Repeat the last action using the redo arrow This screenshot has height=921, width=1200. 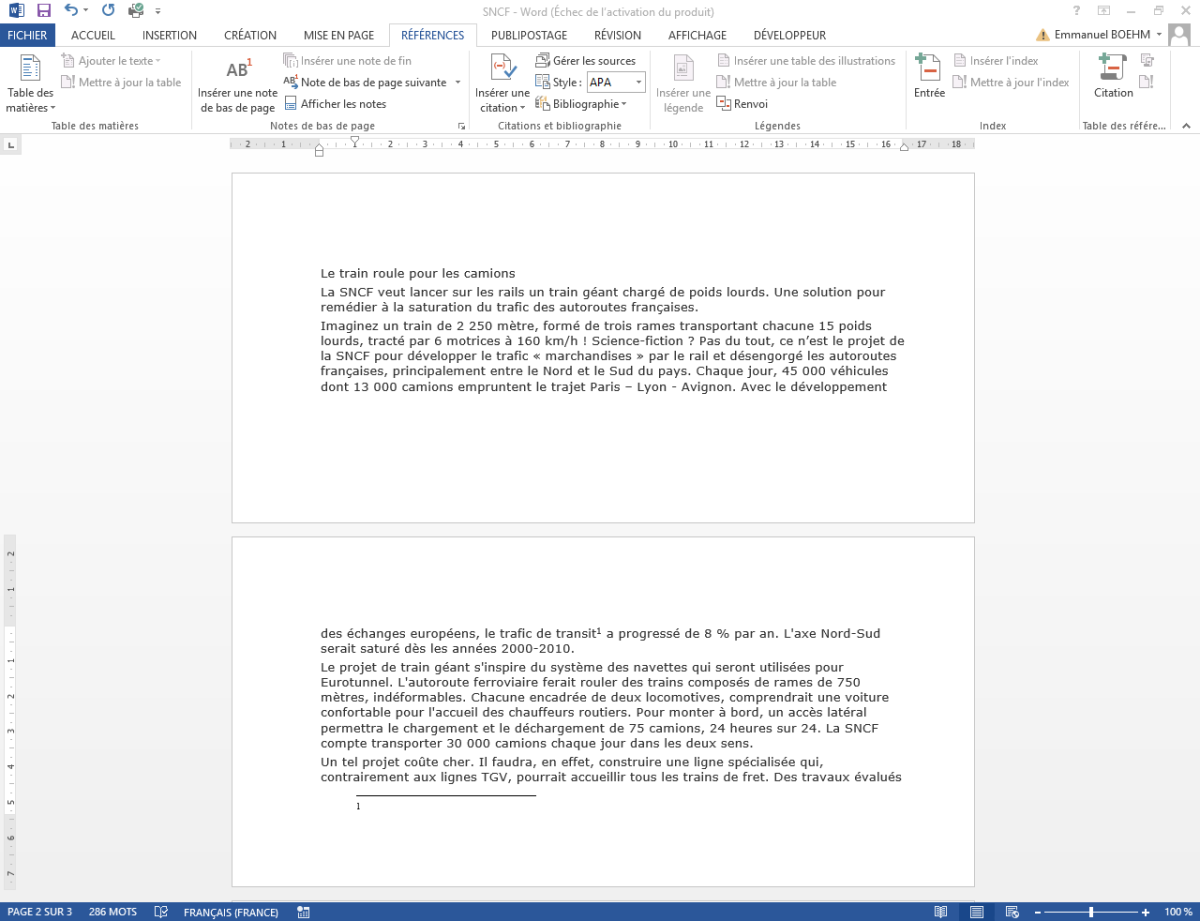coord(108,10)
